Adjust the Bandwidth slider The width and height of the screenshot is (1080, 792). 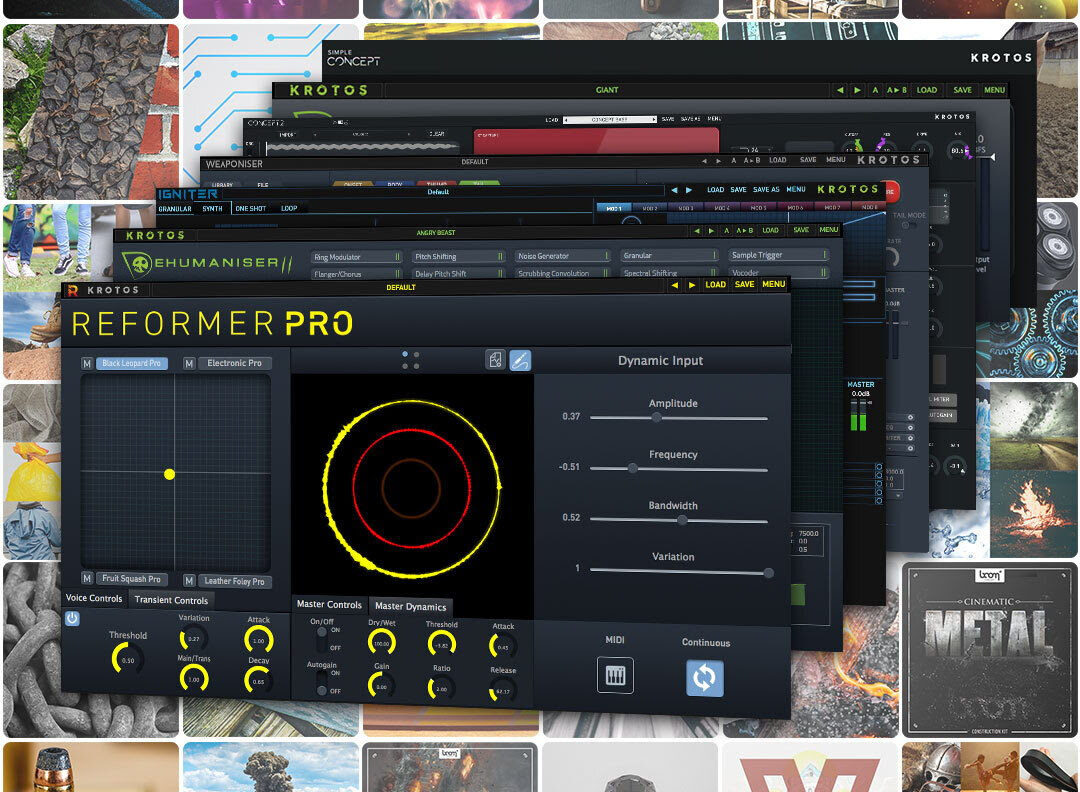point(678,521)
